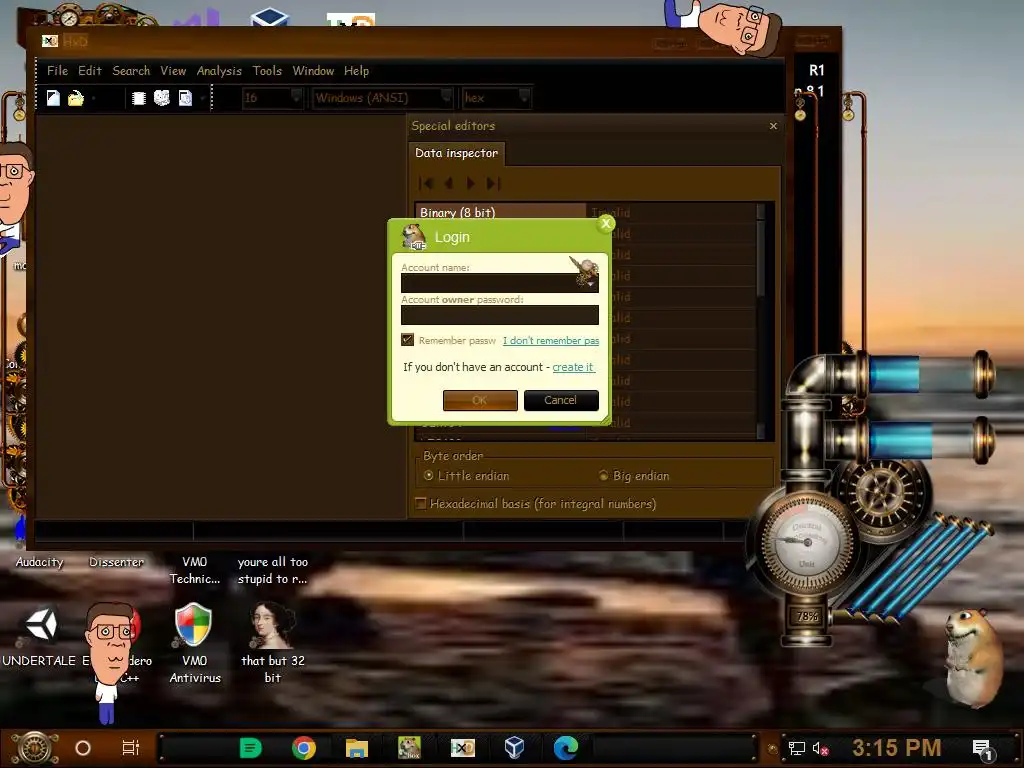
Task: Open the View menu
Action: point(173,71)
